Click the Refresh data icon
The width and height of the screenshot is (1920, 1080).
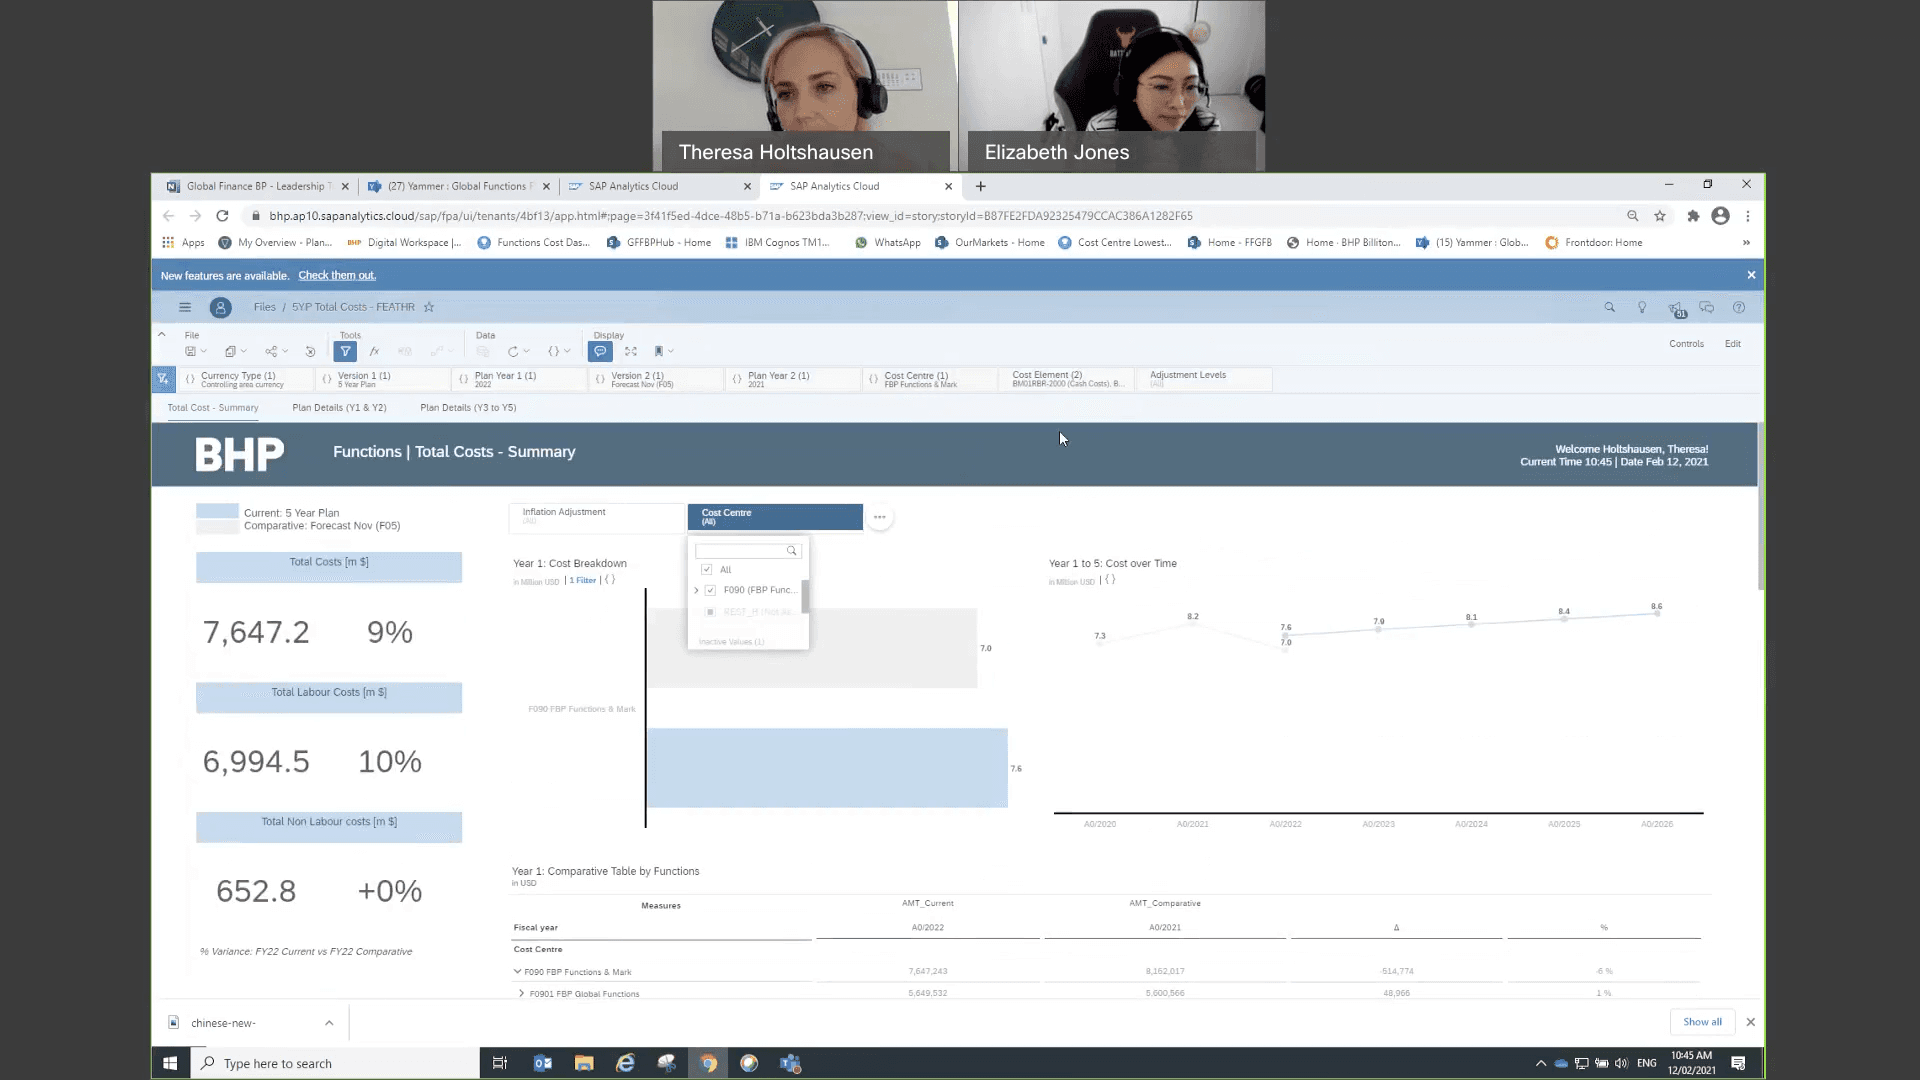point(513,351)
